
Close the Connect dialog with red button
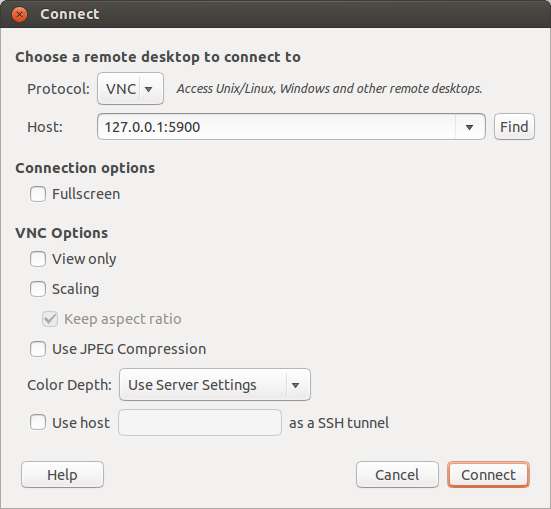(x=19, y=14)
